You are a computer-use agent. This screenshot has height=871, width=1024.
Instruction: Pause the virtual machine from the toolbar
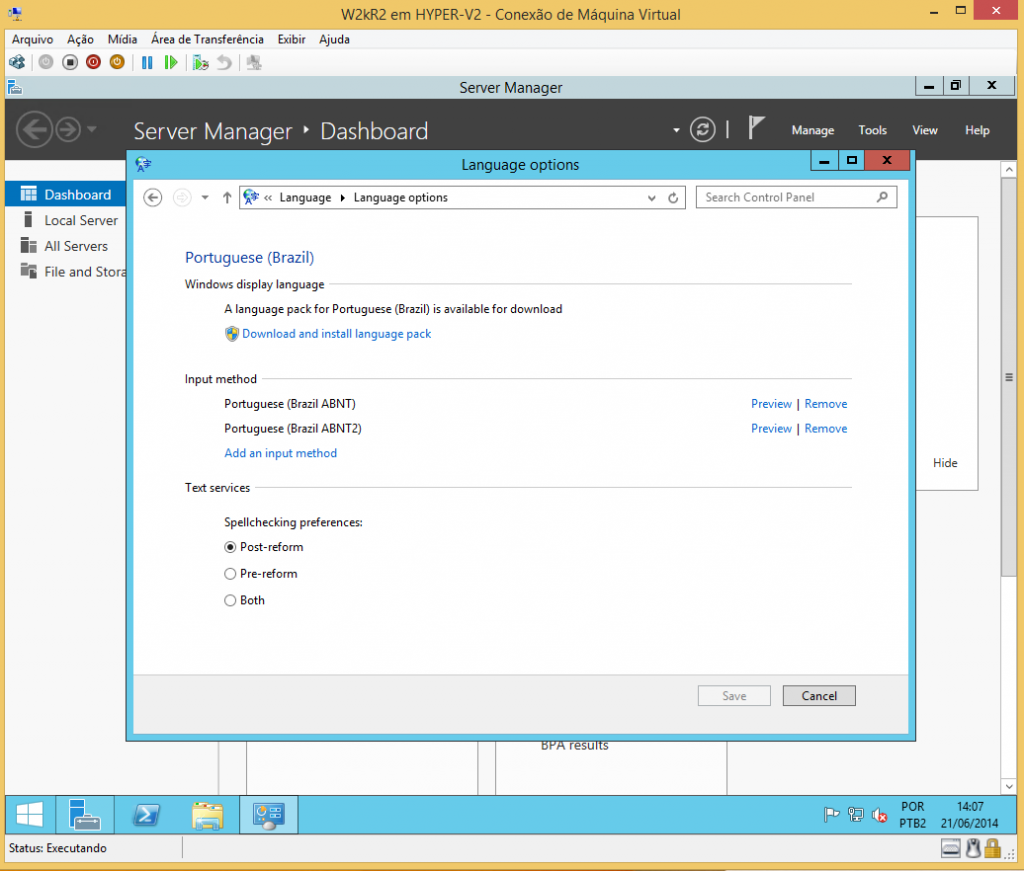[147, 62]
